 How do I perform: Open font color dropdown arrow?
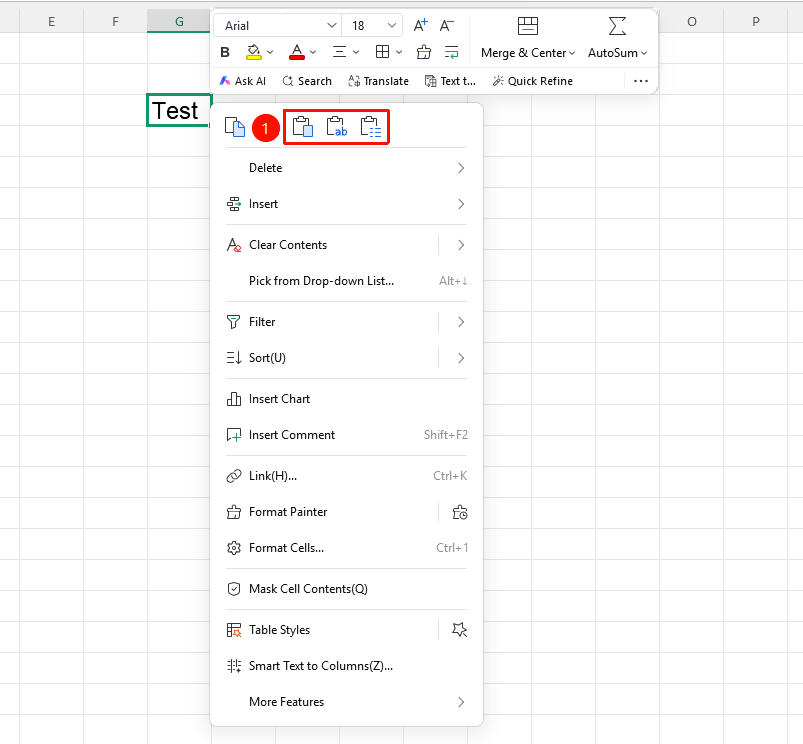point(313,52)
